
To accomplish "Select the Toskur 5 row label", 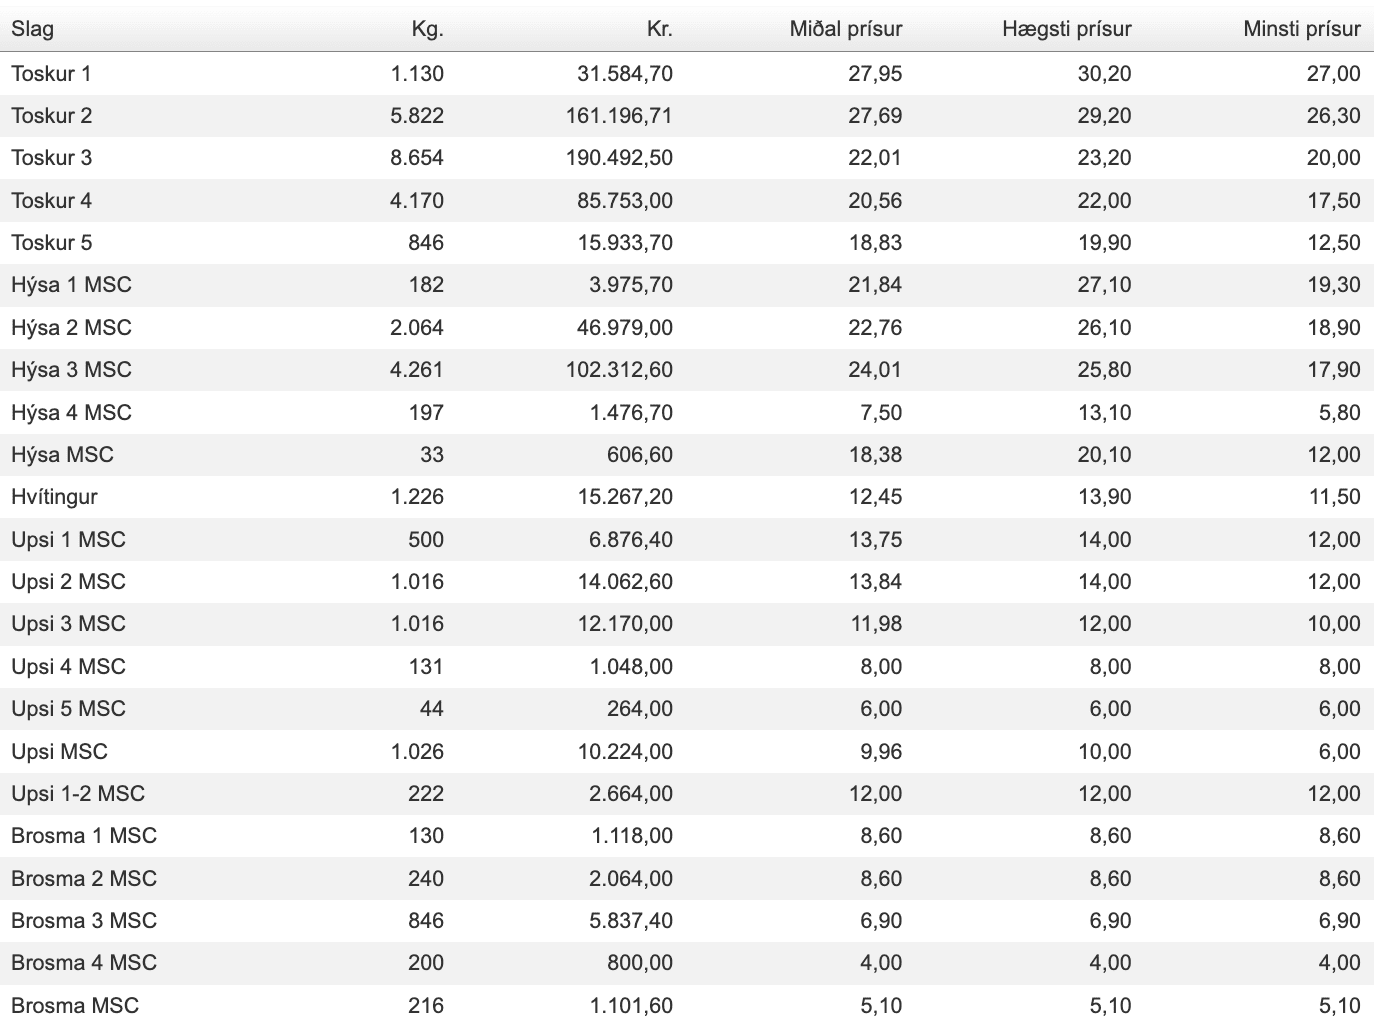I will [x=52, y=243].
